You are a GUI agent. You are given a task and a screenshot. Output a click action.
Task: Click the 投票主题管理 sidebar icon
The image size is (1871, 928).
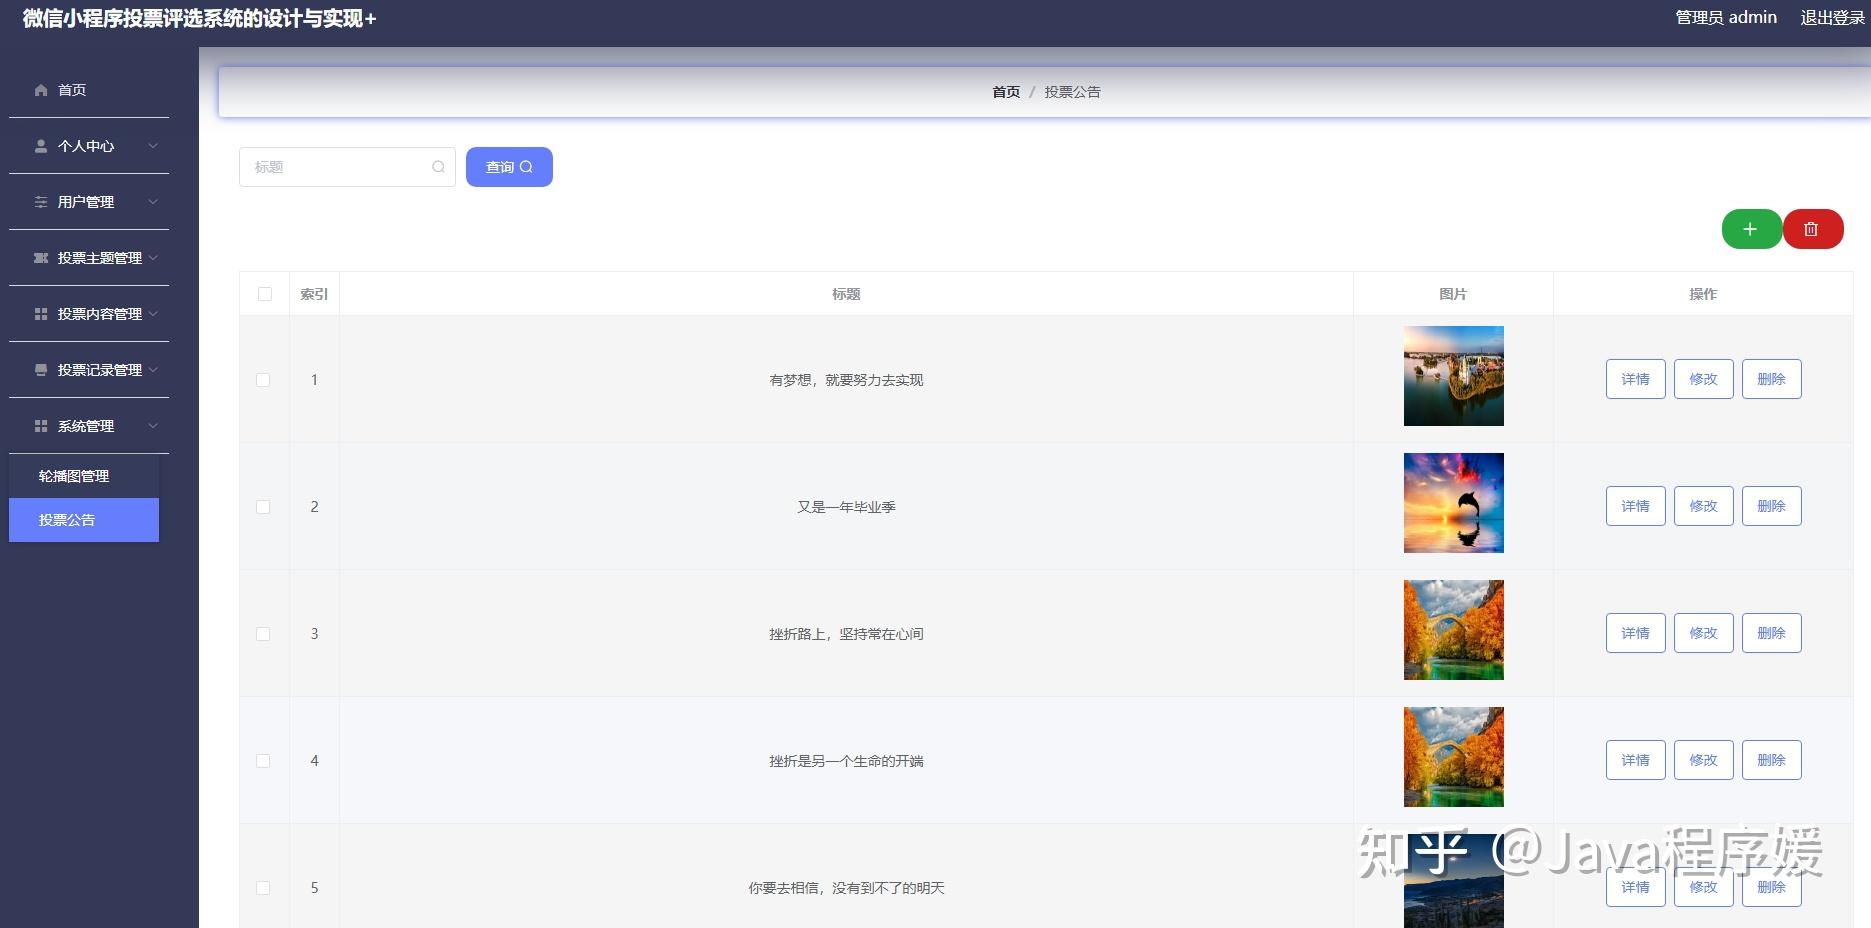(x=40, y=258)
